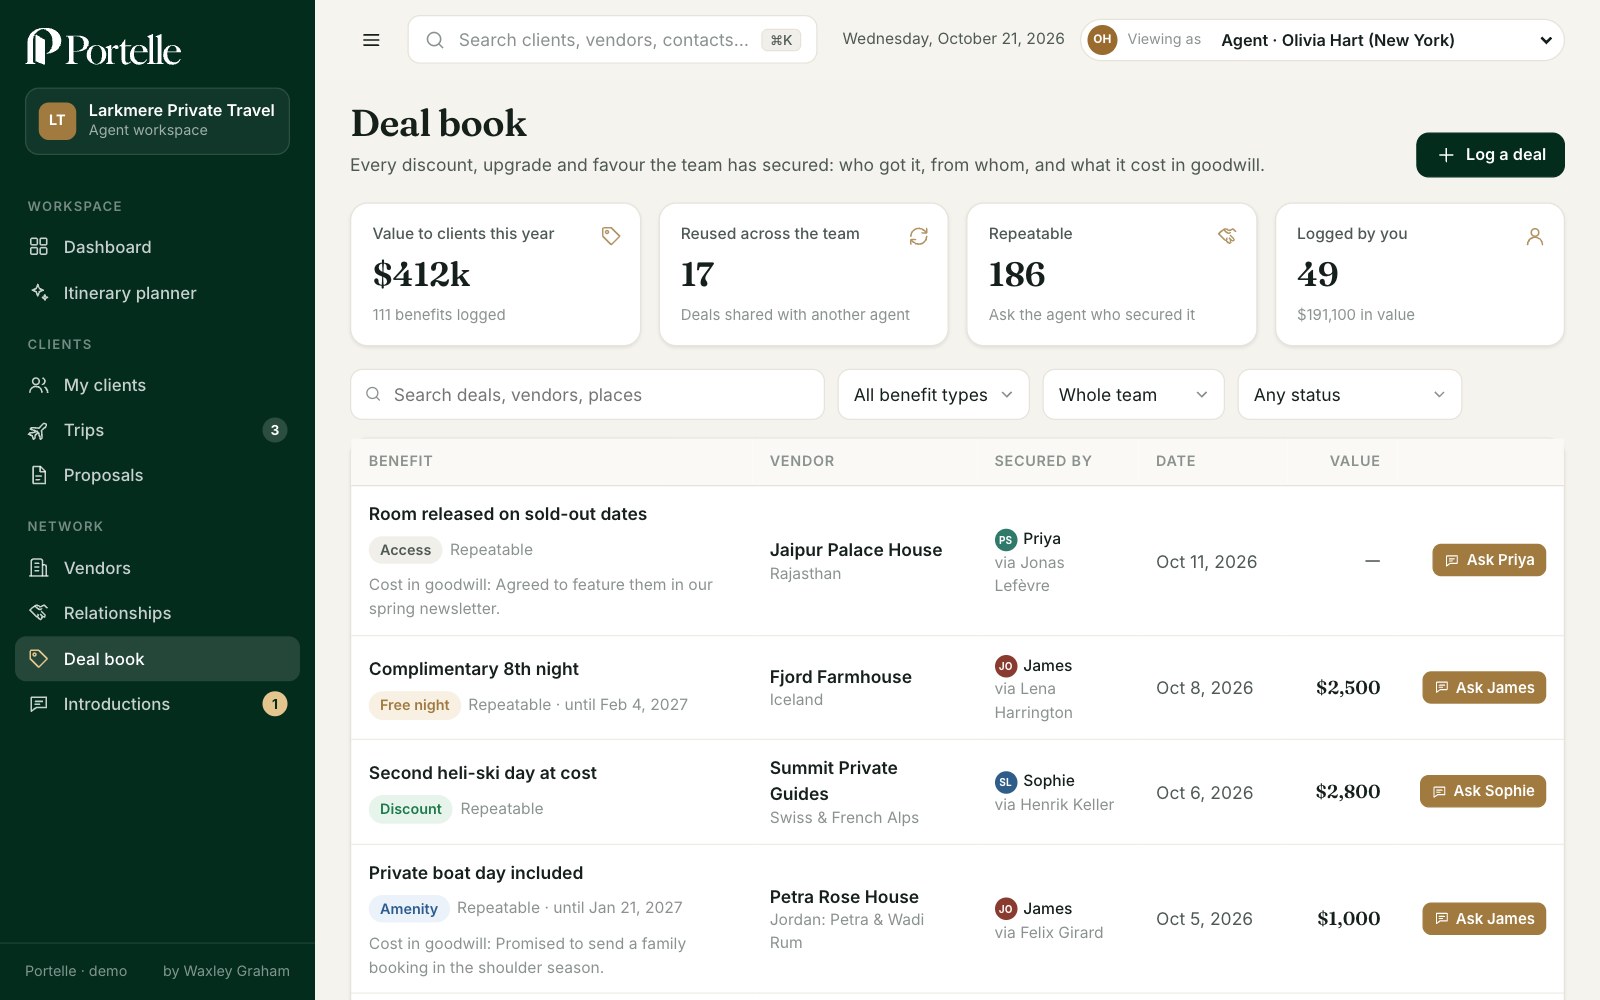Image resolution: width=1600 pixels, height=1000 pixels.
Task: Open the Larkmere Private Travel workspace switcher
Action: (157, 121)
